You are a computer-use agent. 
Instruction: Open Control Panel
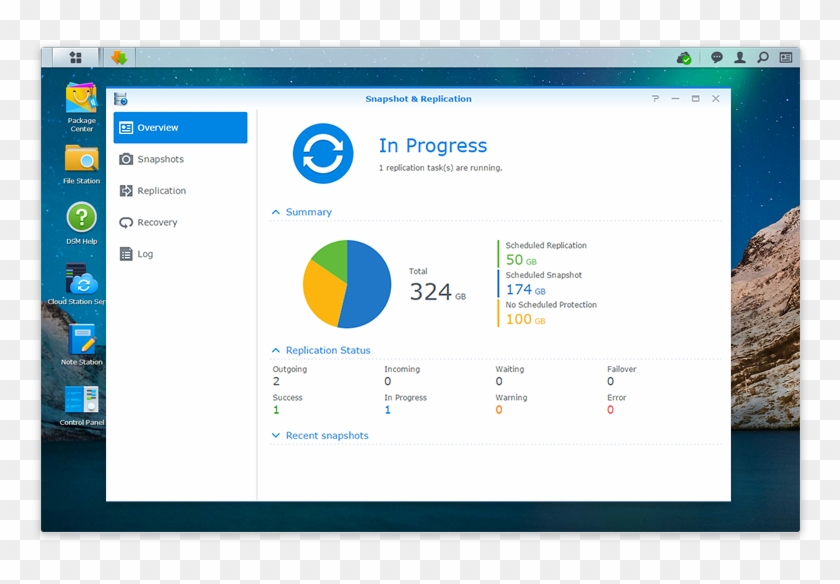pyautogui.click(x=80, y=400)
